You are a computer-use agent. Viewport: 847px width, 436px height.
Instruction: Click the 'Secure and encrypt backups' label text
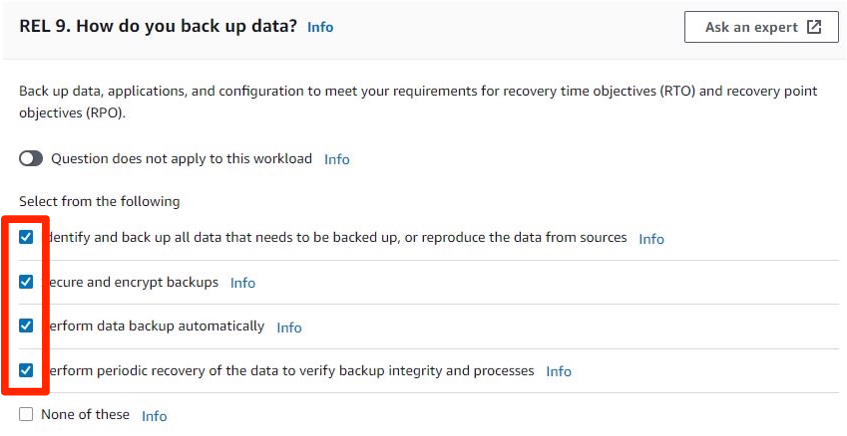(x=134, y=282)
